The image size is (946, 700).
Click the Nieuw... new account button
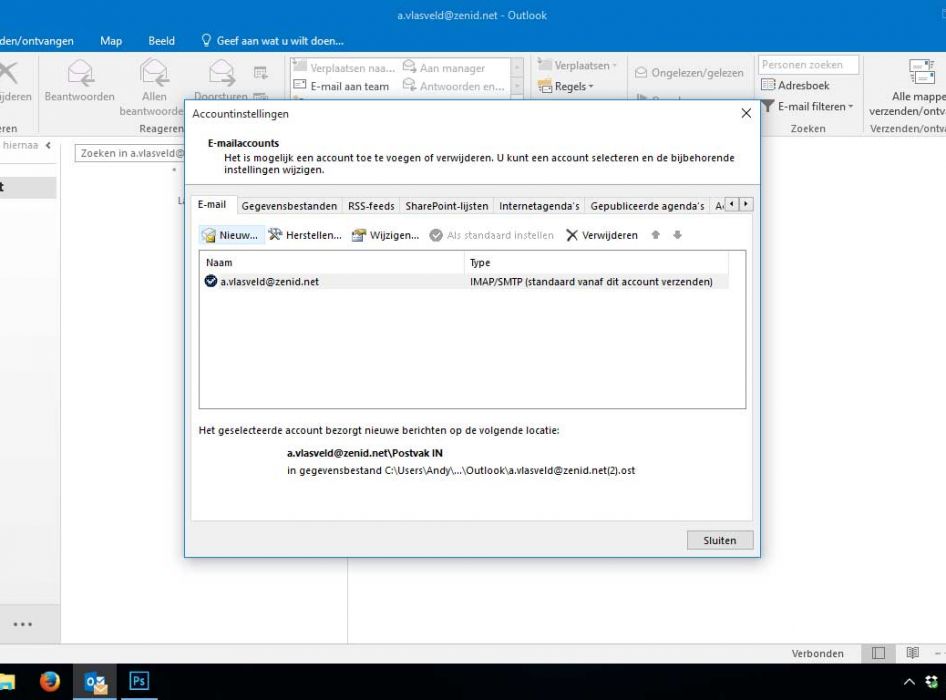coord(232,235)
